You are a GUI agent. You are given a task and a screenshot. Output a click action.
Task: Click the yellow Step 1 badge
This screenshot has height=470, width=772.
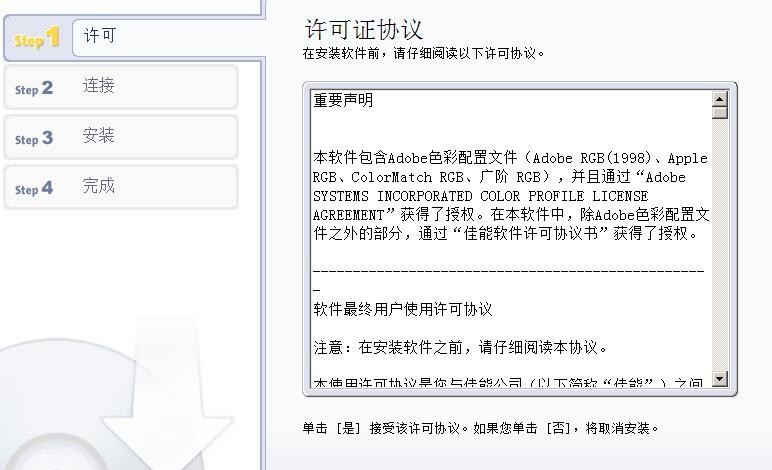(x=36, y=38)
